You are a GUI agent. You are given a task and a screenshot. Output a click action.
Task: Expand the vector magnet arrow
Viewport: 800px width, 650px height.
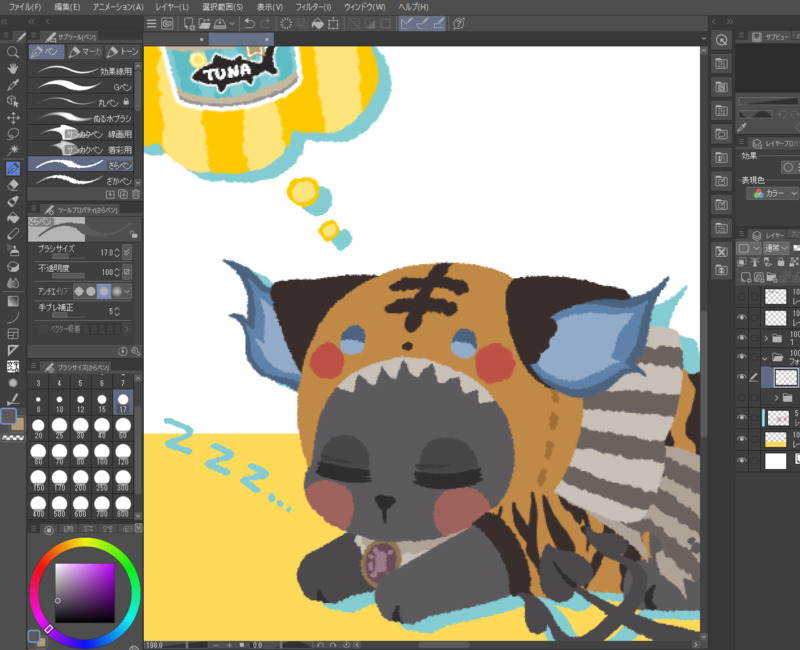[x=126, y=329]
